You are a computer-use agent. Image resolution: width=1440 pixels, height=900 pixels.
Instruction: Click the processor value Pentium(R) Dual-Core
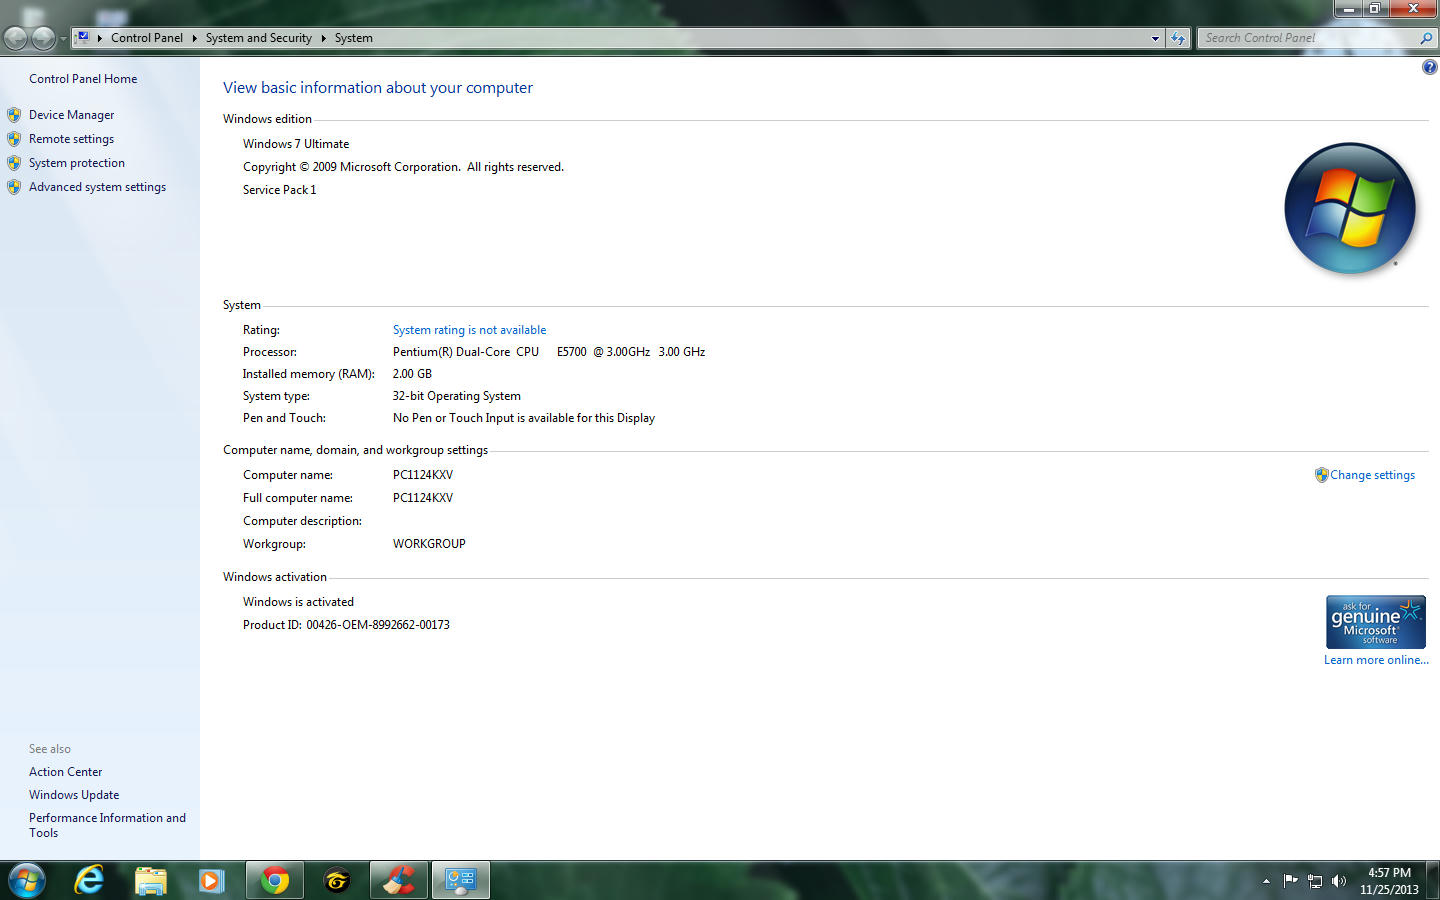[549, 352]
